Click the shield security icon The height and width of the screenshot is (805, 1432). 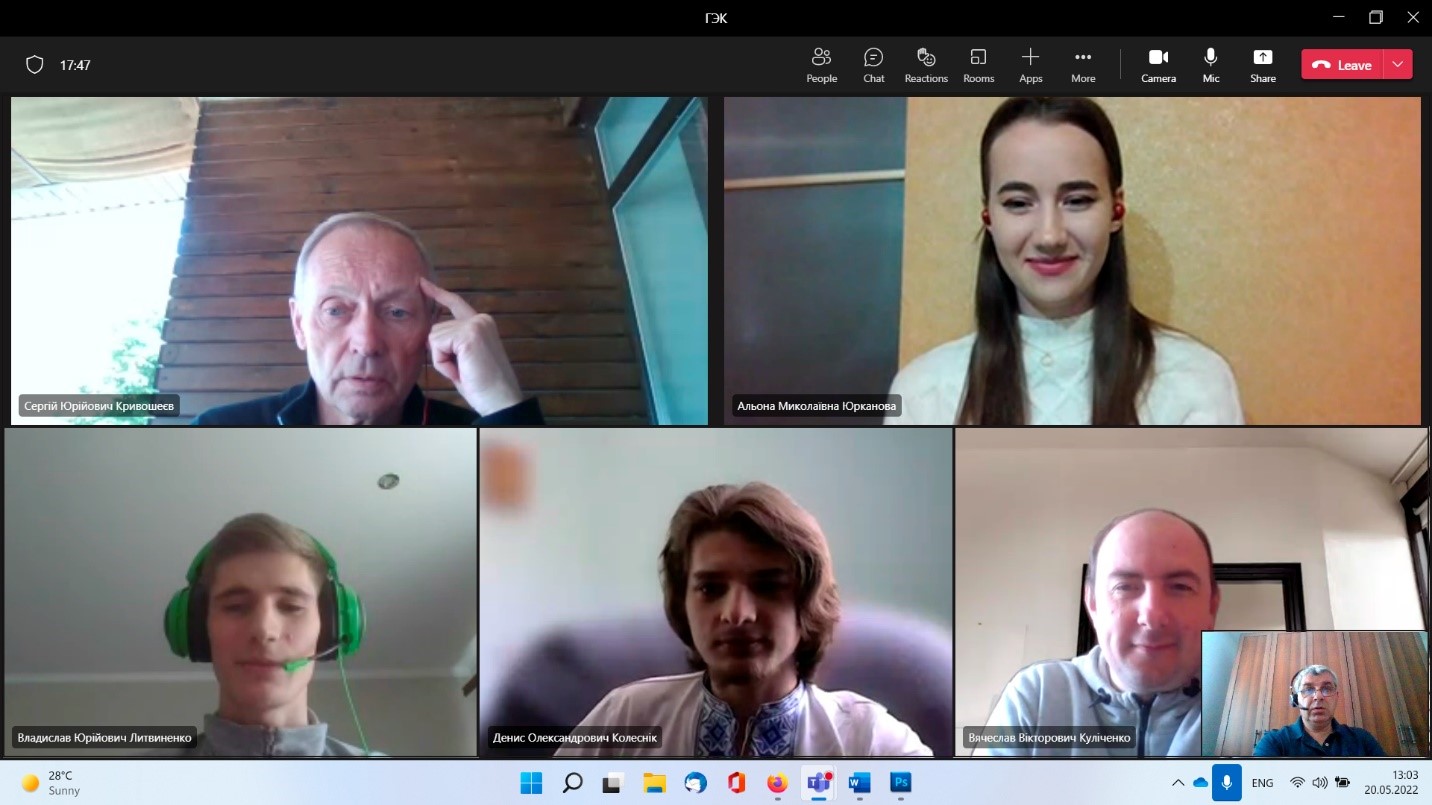pyautogui.click(x=35, y=65)
